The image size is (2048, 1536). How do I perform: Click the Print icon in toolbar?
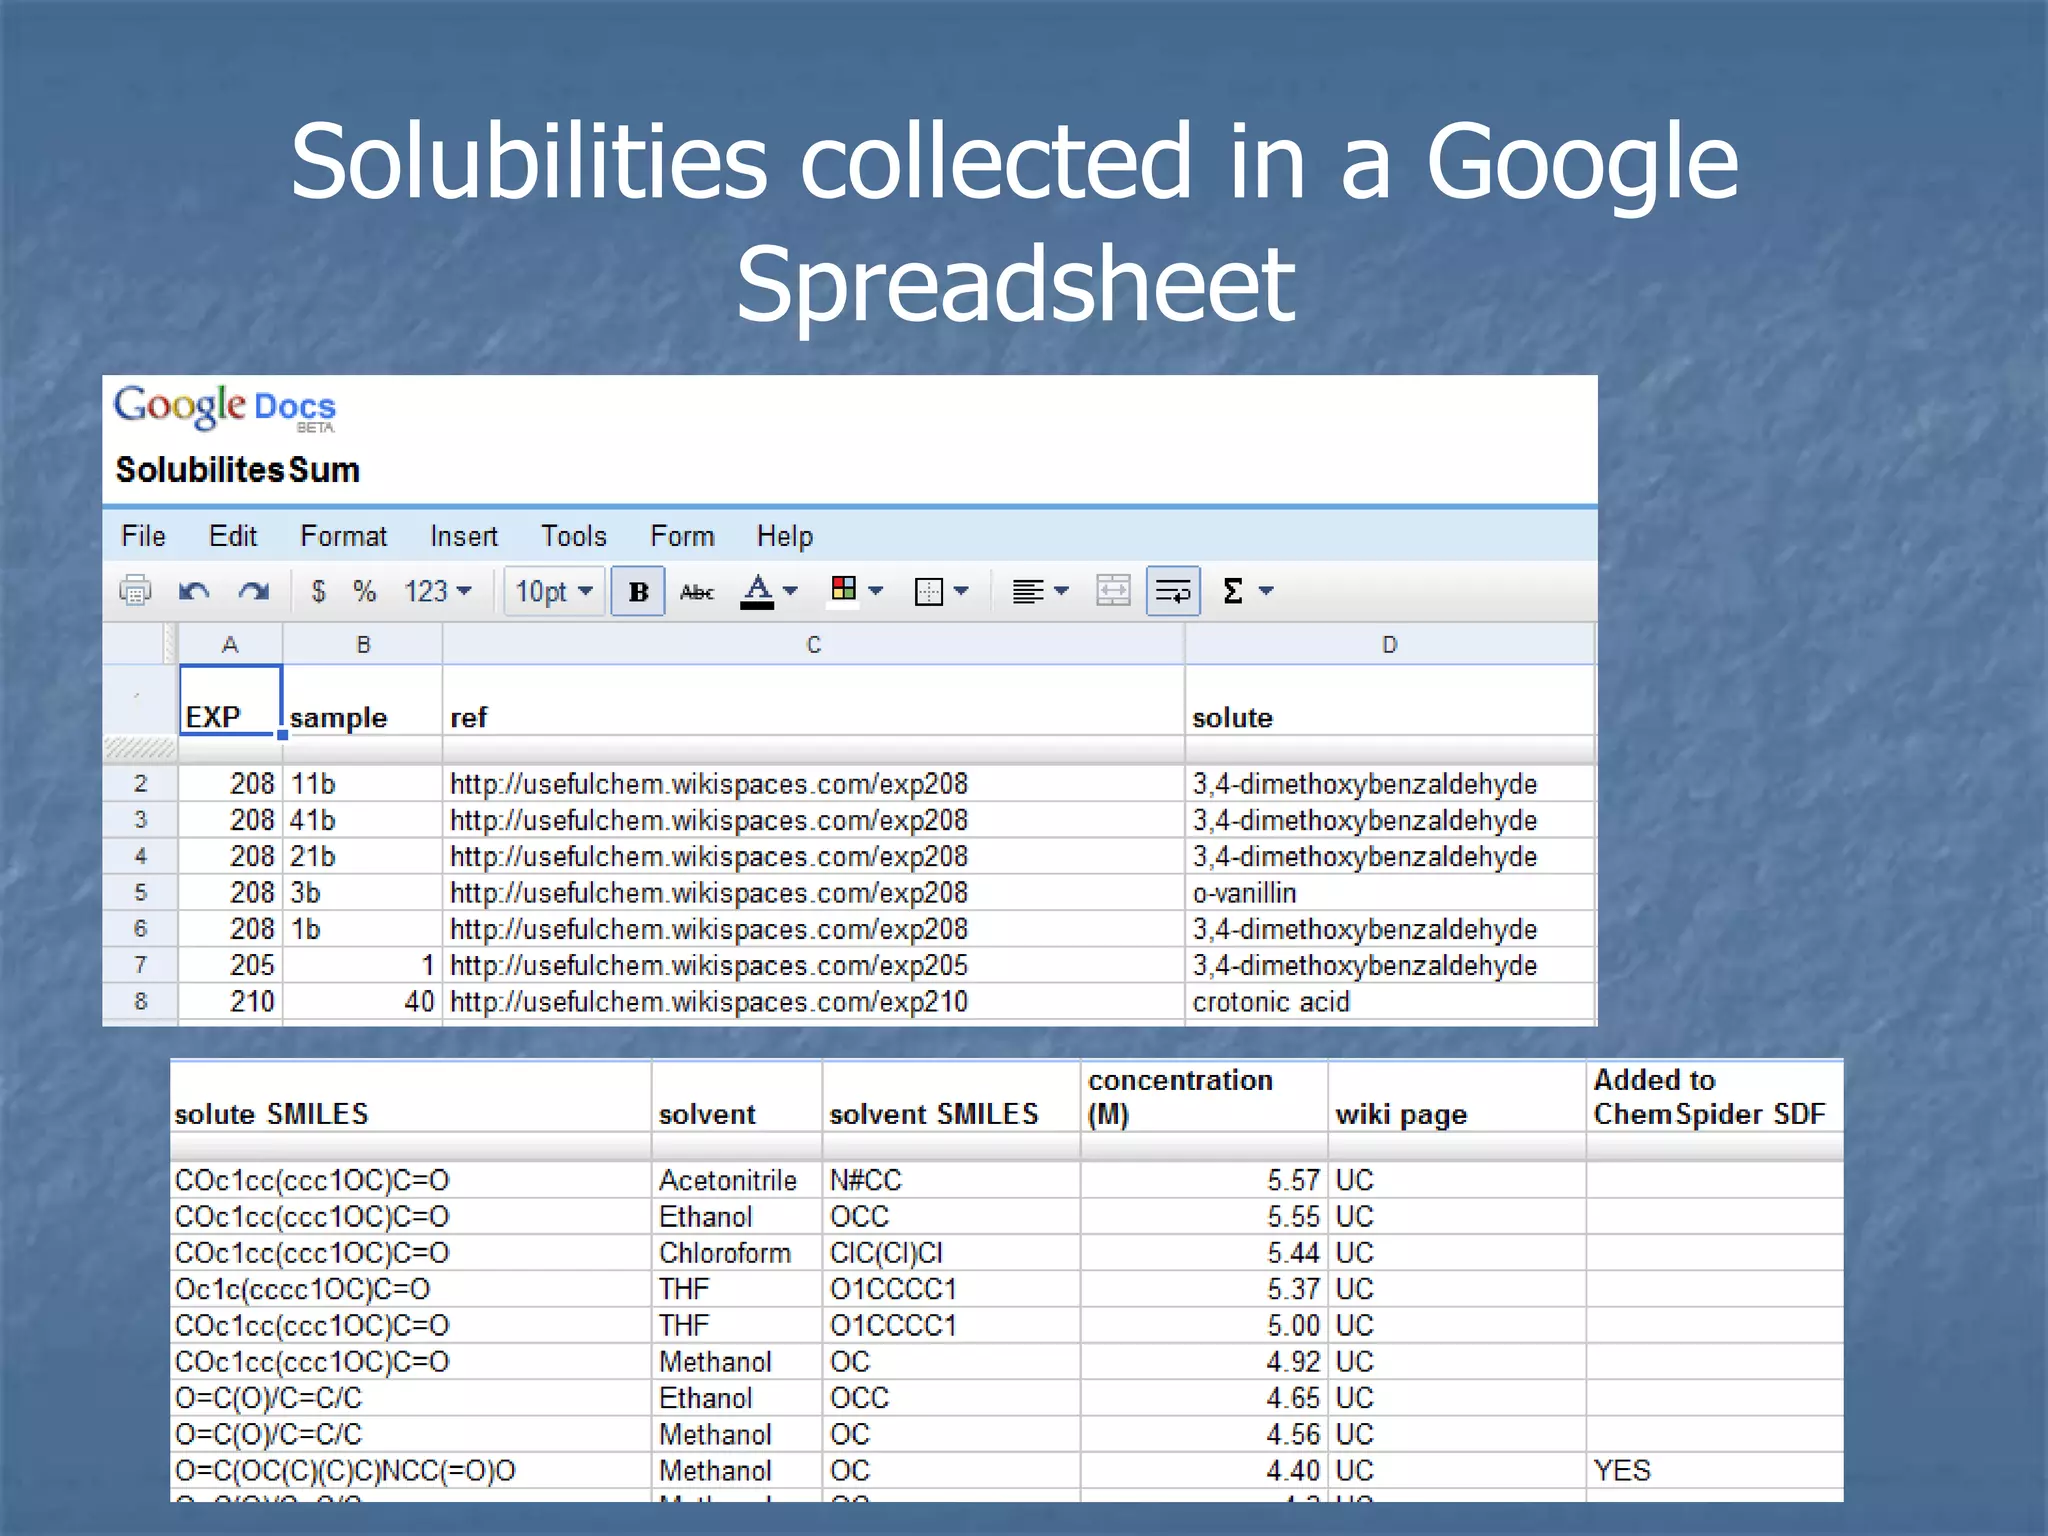click(135, 591)
